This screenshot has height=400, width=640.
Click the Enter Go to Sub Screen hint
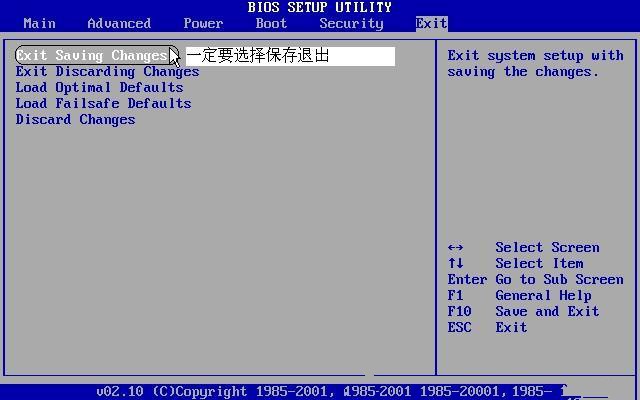pos(535,280)
